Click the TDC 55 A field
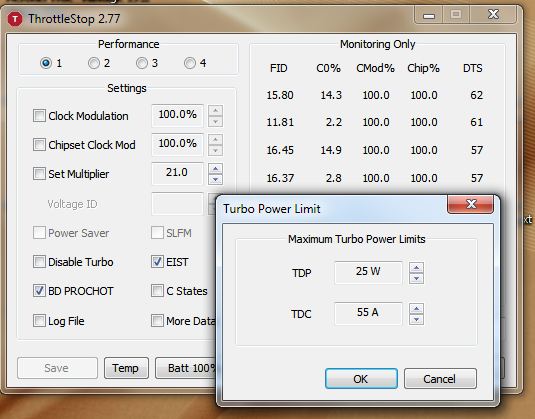Screen dimensions: 535x419 (x=368, y=314)
